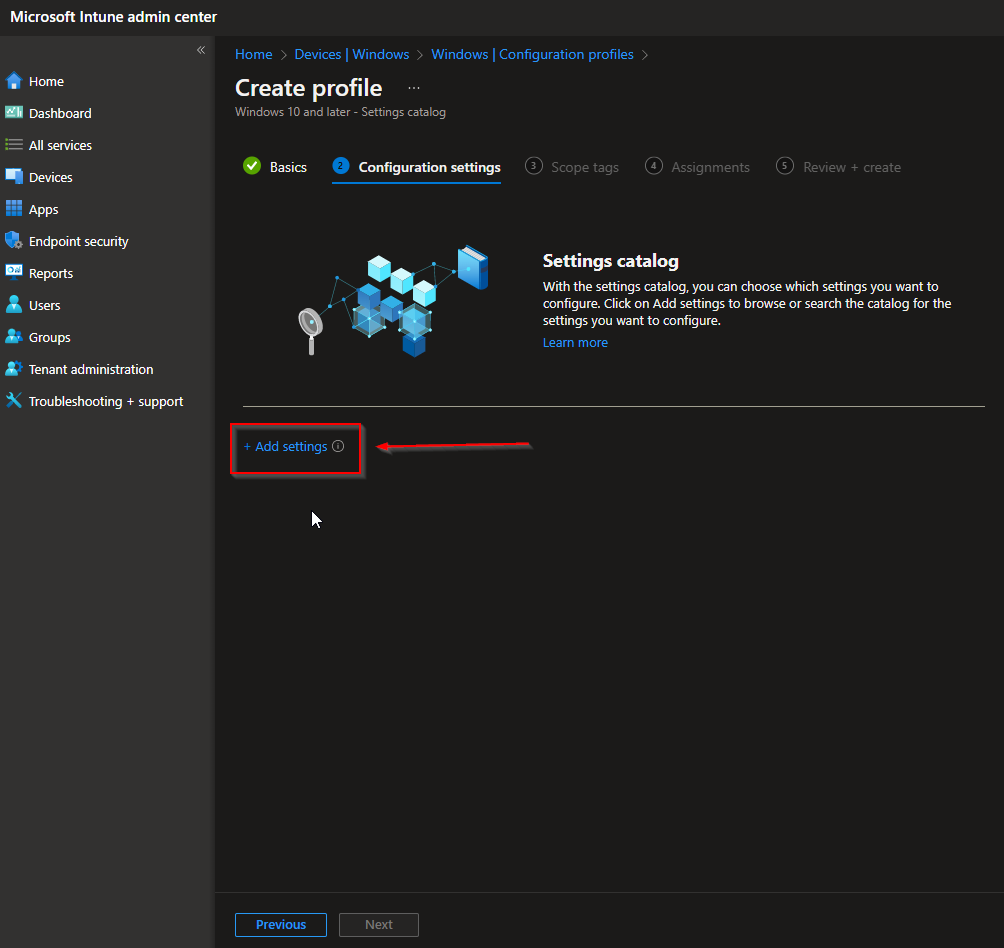Click the Dashboard chart icon
Viewport: 1004px width, 948px height.
[13, 113]
